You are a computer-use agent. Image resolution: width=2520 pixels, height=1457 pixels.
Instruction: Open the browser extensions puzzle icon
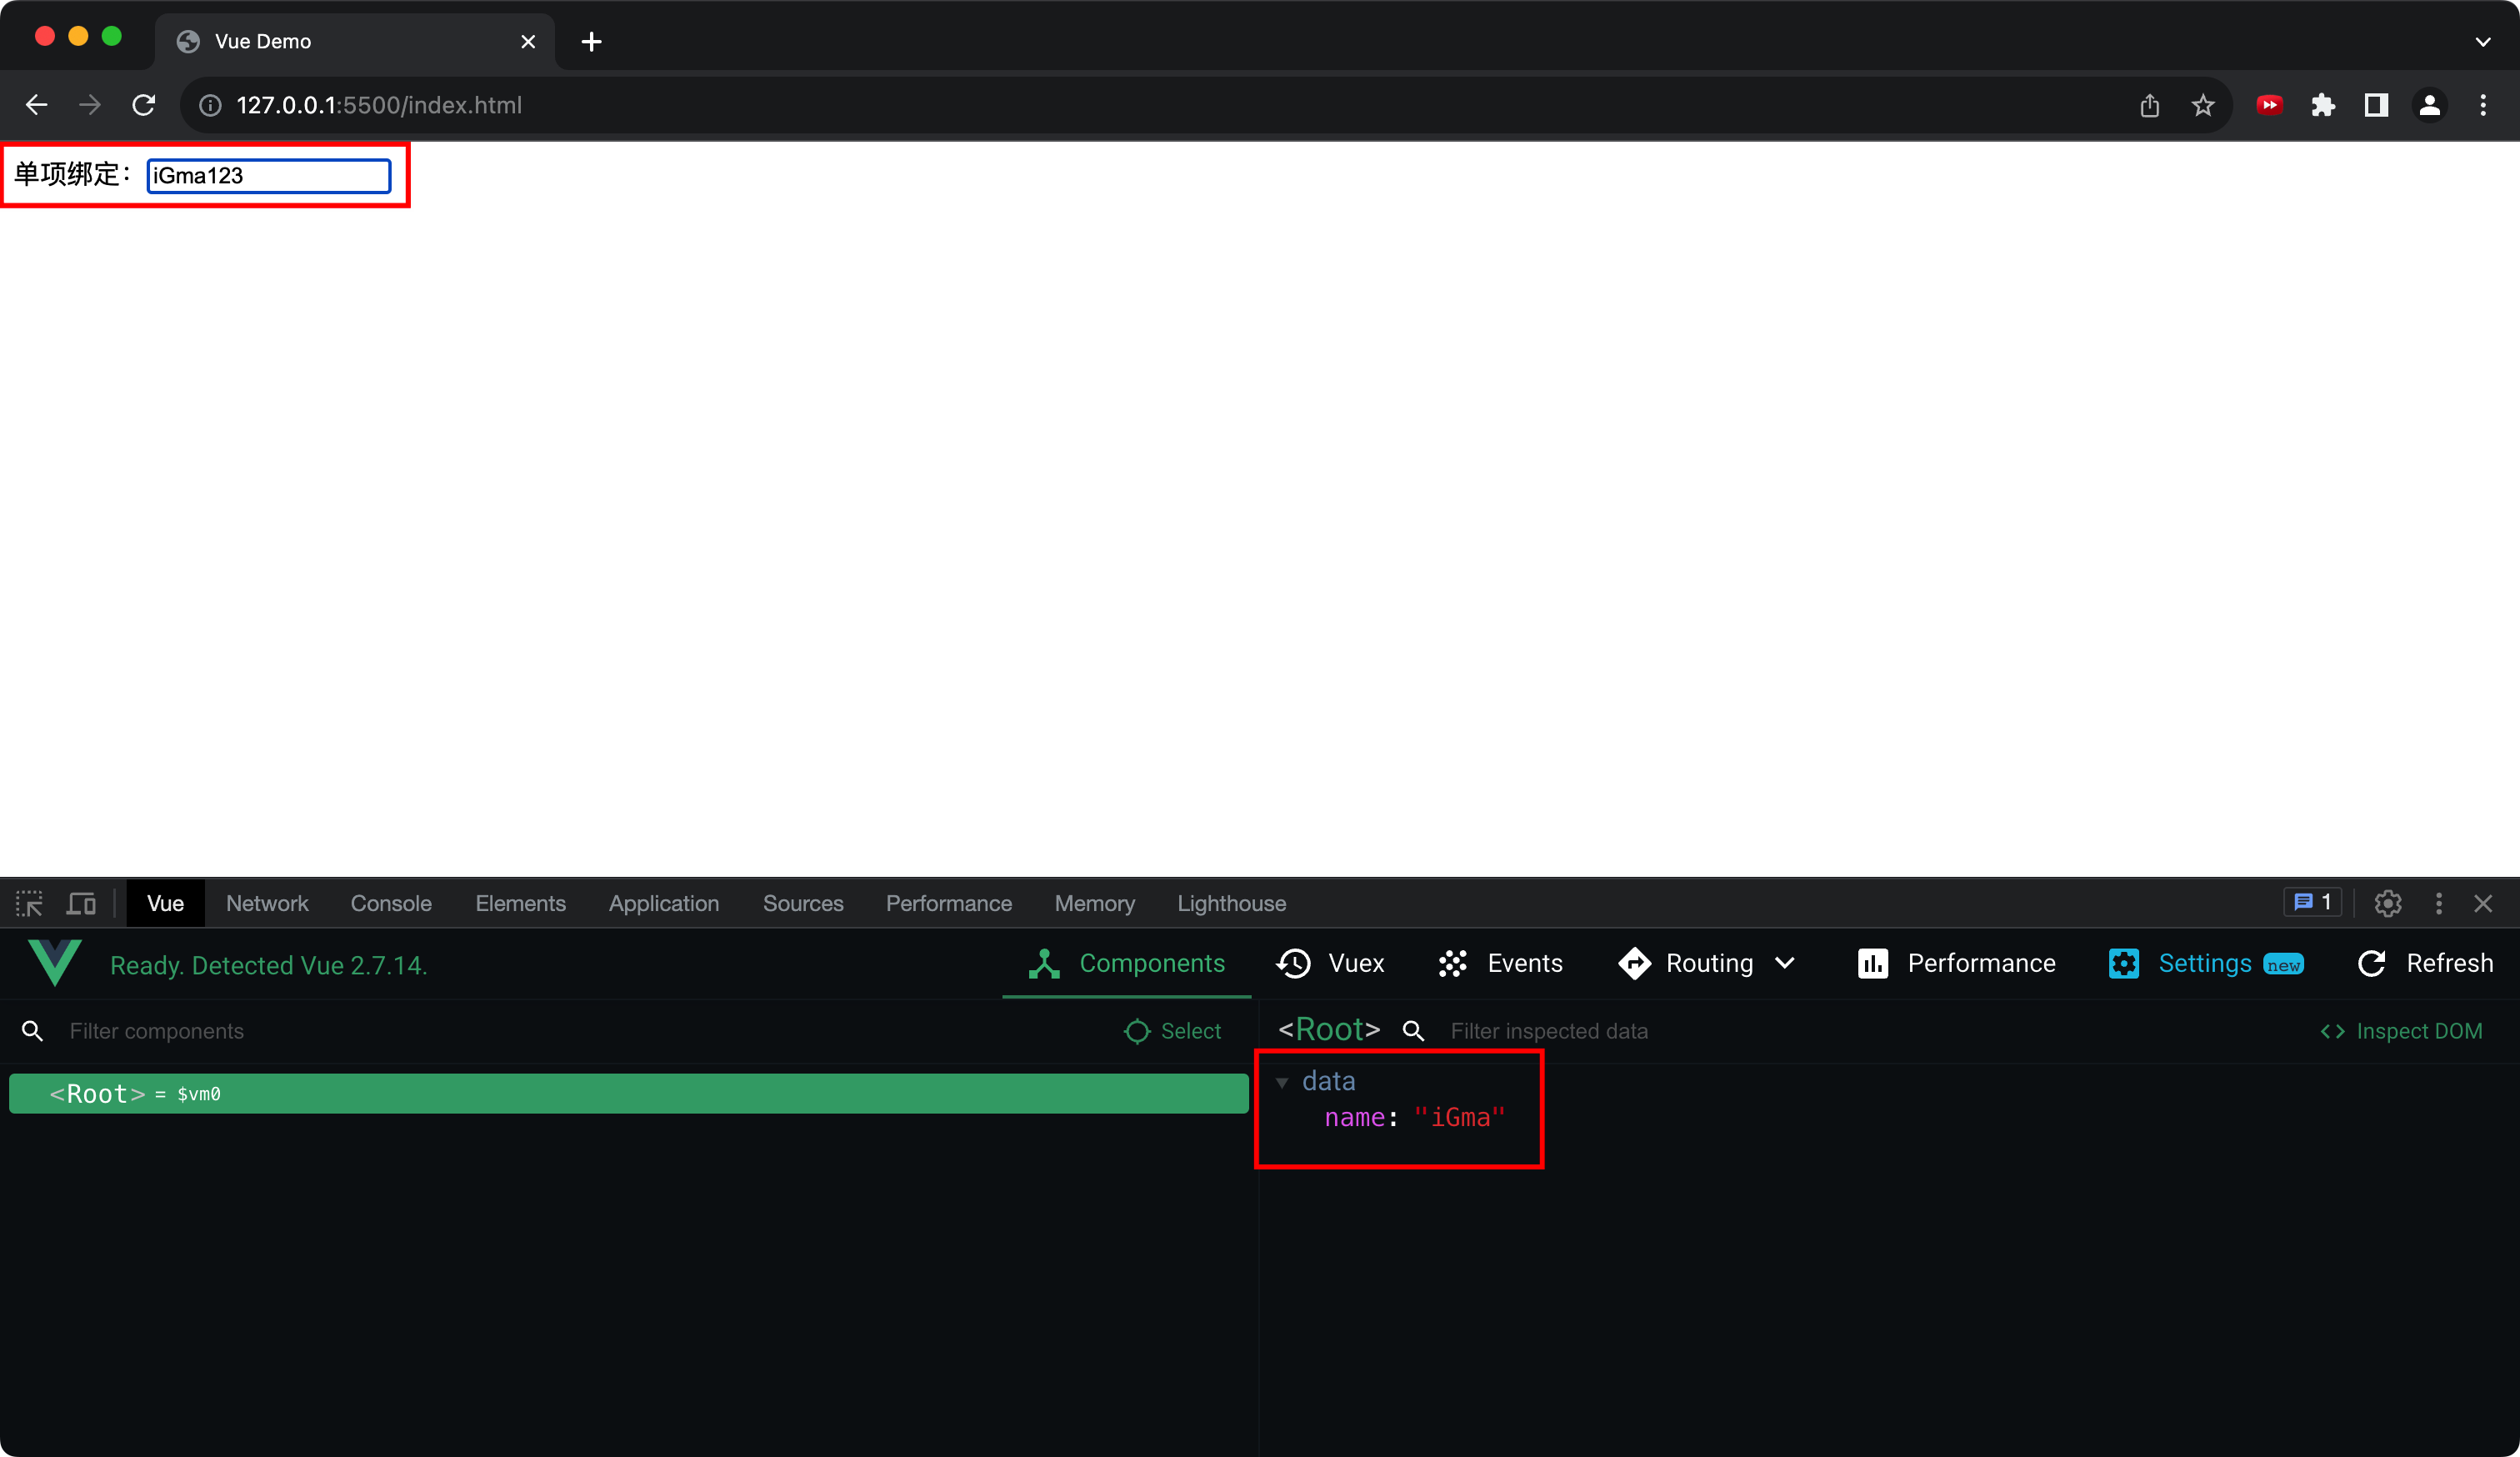click(2323, 105)
